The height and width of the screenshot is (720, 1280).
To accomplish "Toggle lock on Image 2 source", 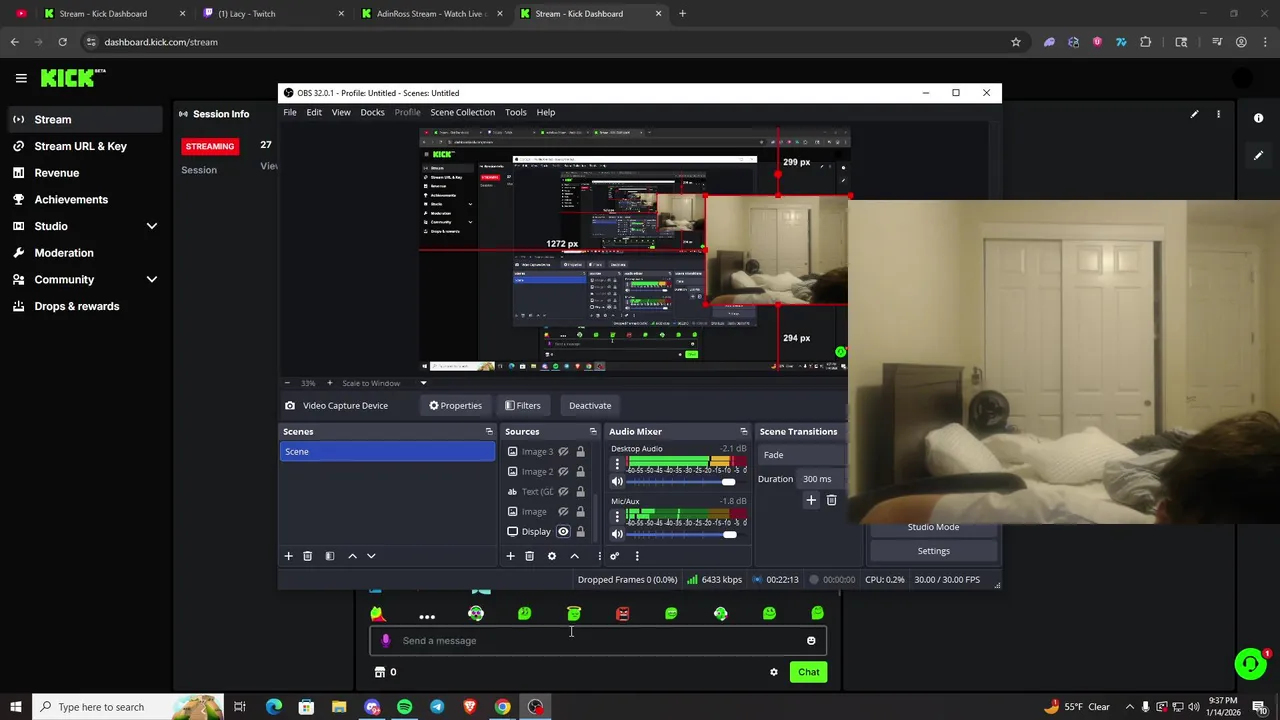I will pyautogui.click(x=580, y=472).
